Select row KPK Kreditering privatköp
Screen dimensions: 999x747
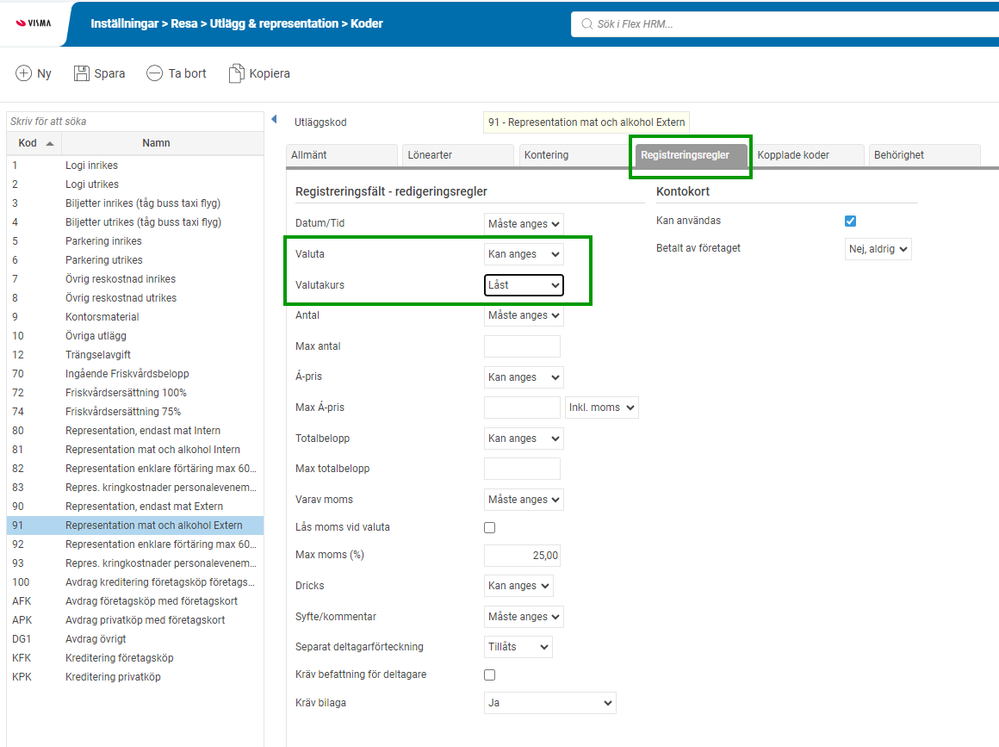[135, 677]
